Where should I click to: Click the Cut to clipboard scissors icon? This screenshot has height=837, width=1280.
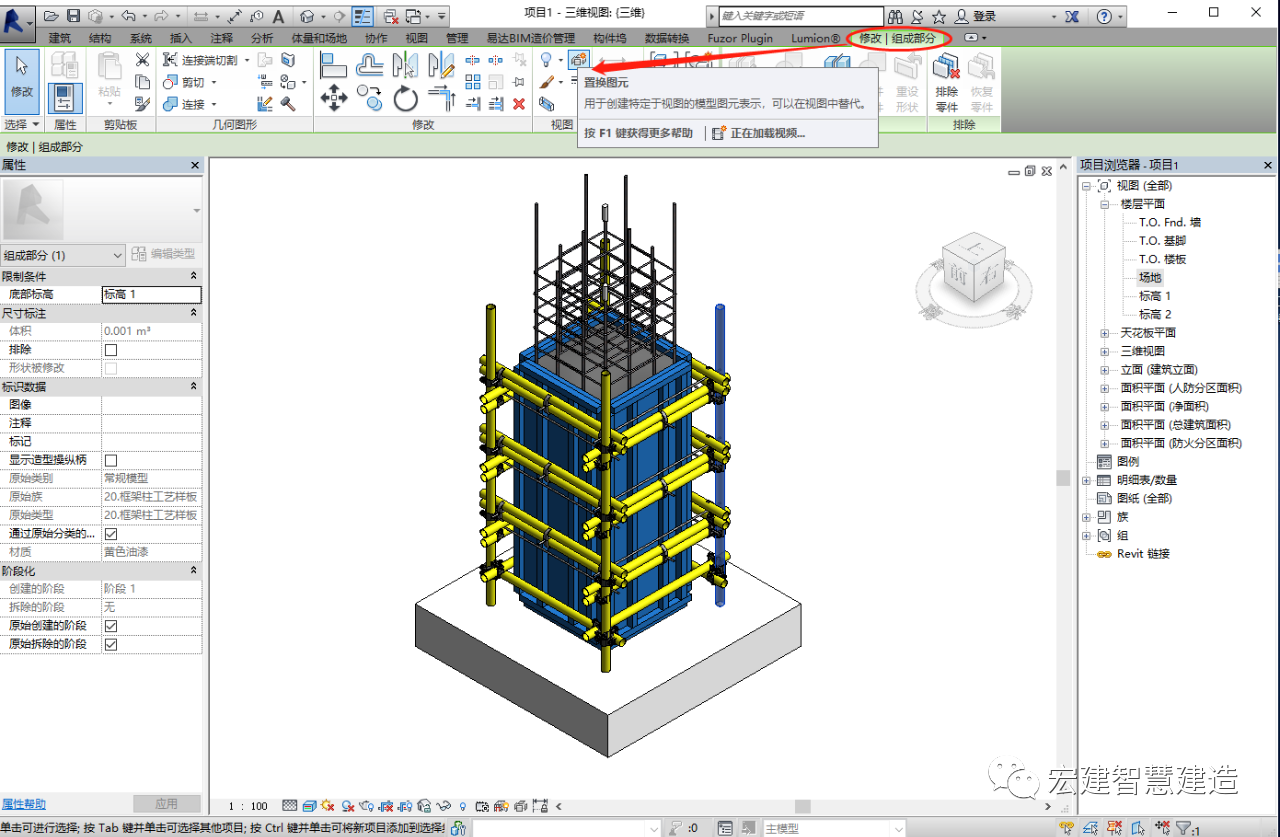[x=142, y=60]
